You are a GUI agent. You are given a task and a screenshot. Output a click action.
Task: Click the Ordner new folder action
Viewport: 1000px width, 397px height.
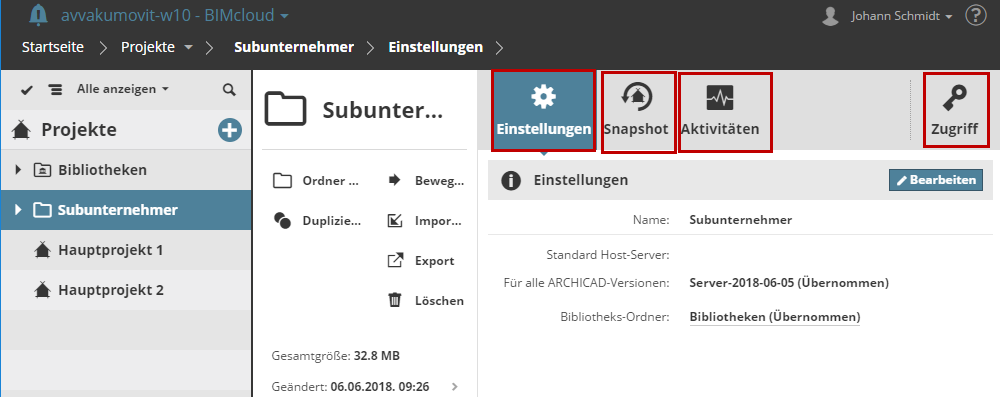coord(316,181)
